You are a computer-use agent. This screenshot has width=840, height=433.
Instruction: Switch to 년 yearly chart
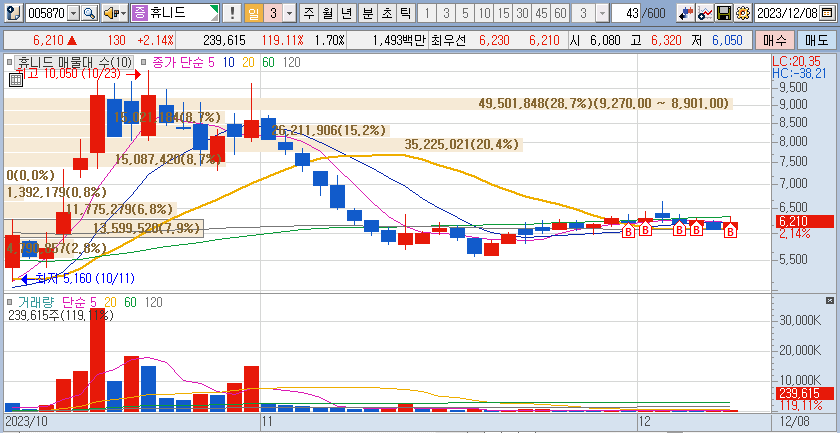[348, 13]
